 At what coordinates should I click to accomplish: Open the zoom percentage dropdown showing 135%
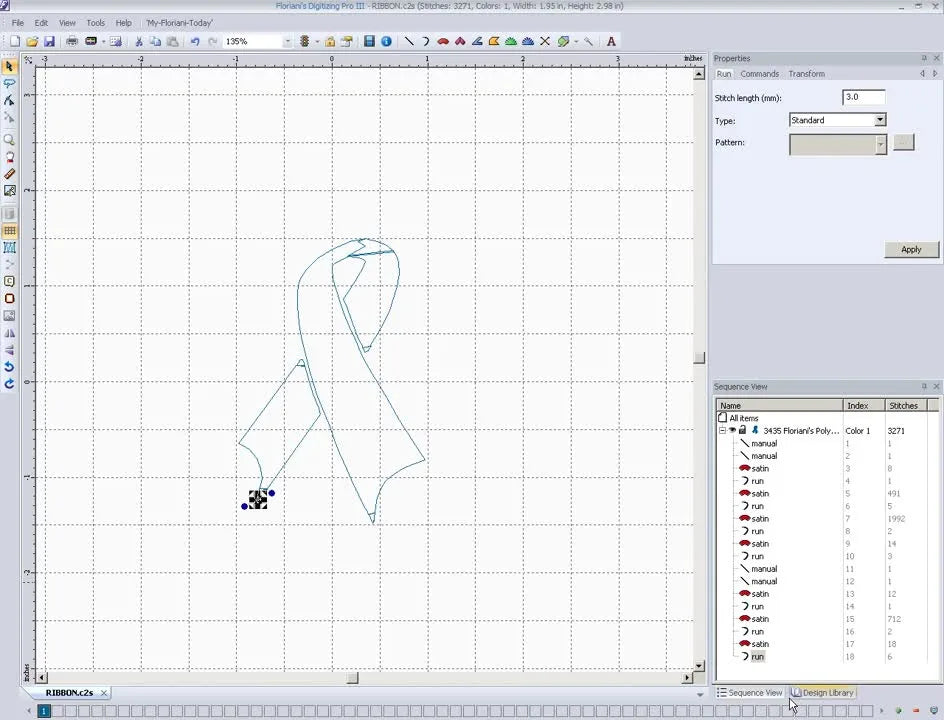point(287,42)
